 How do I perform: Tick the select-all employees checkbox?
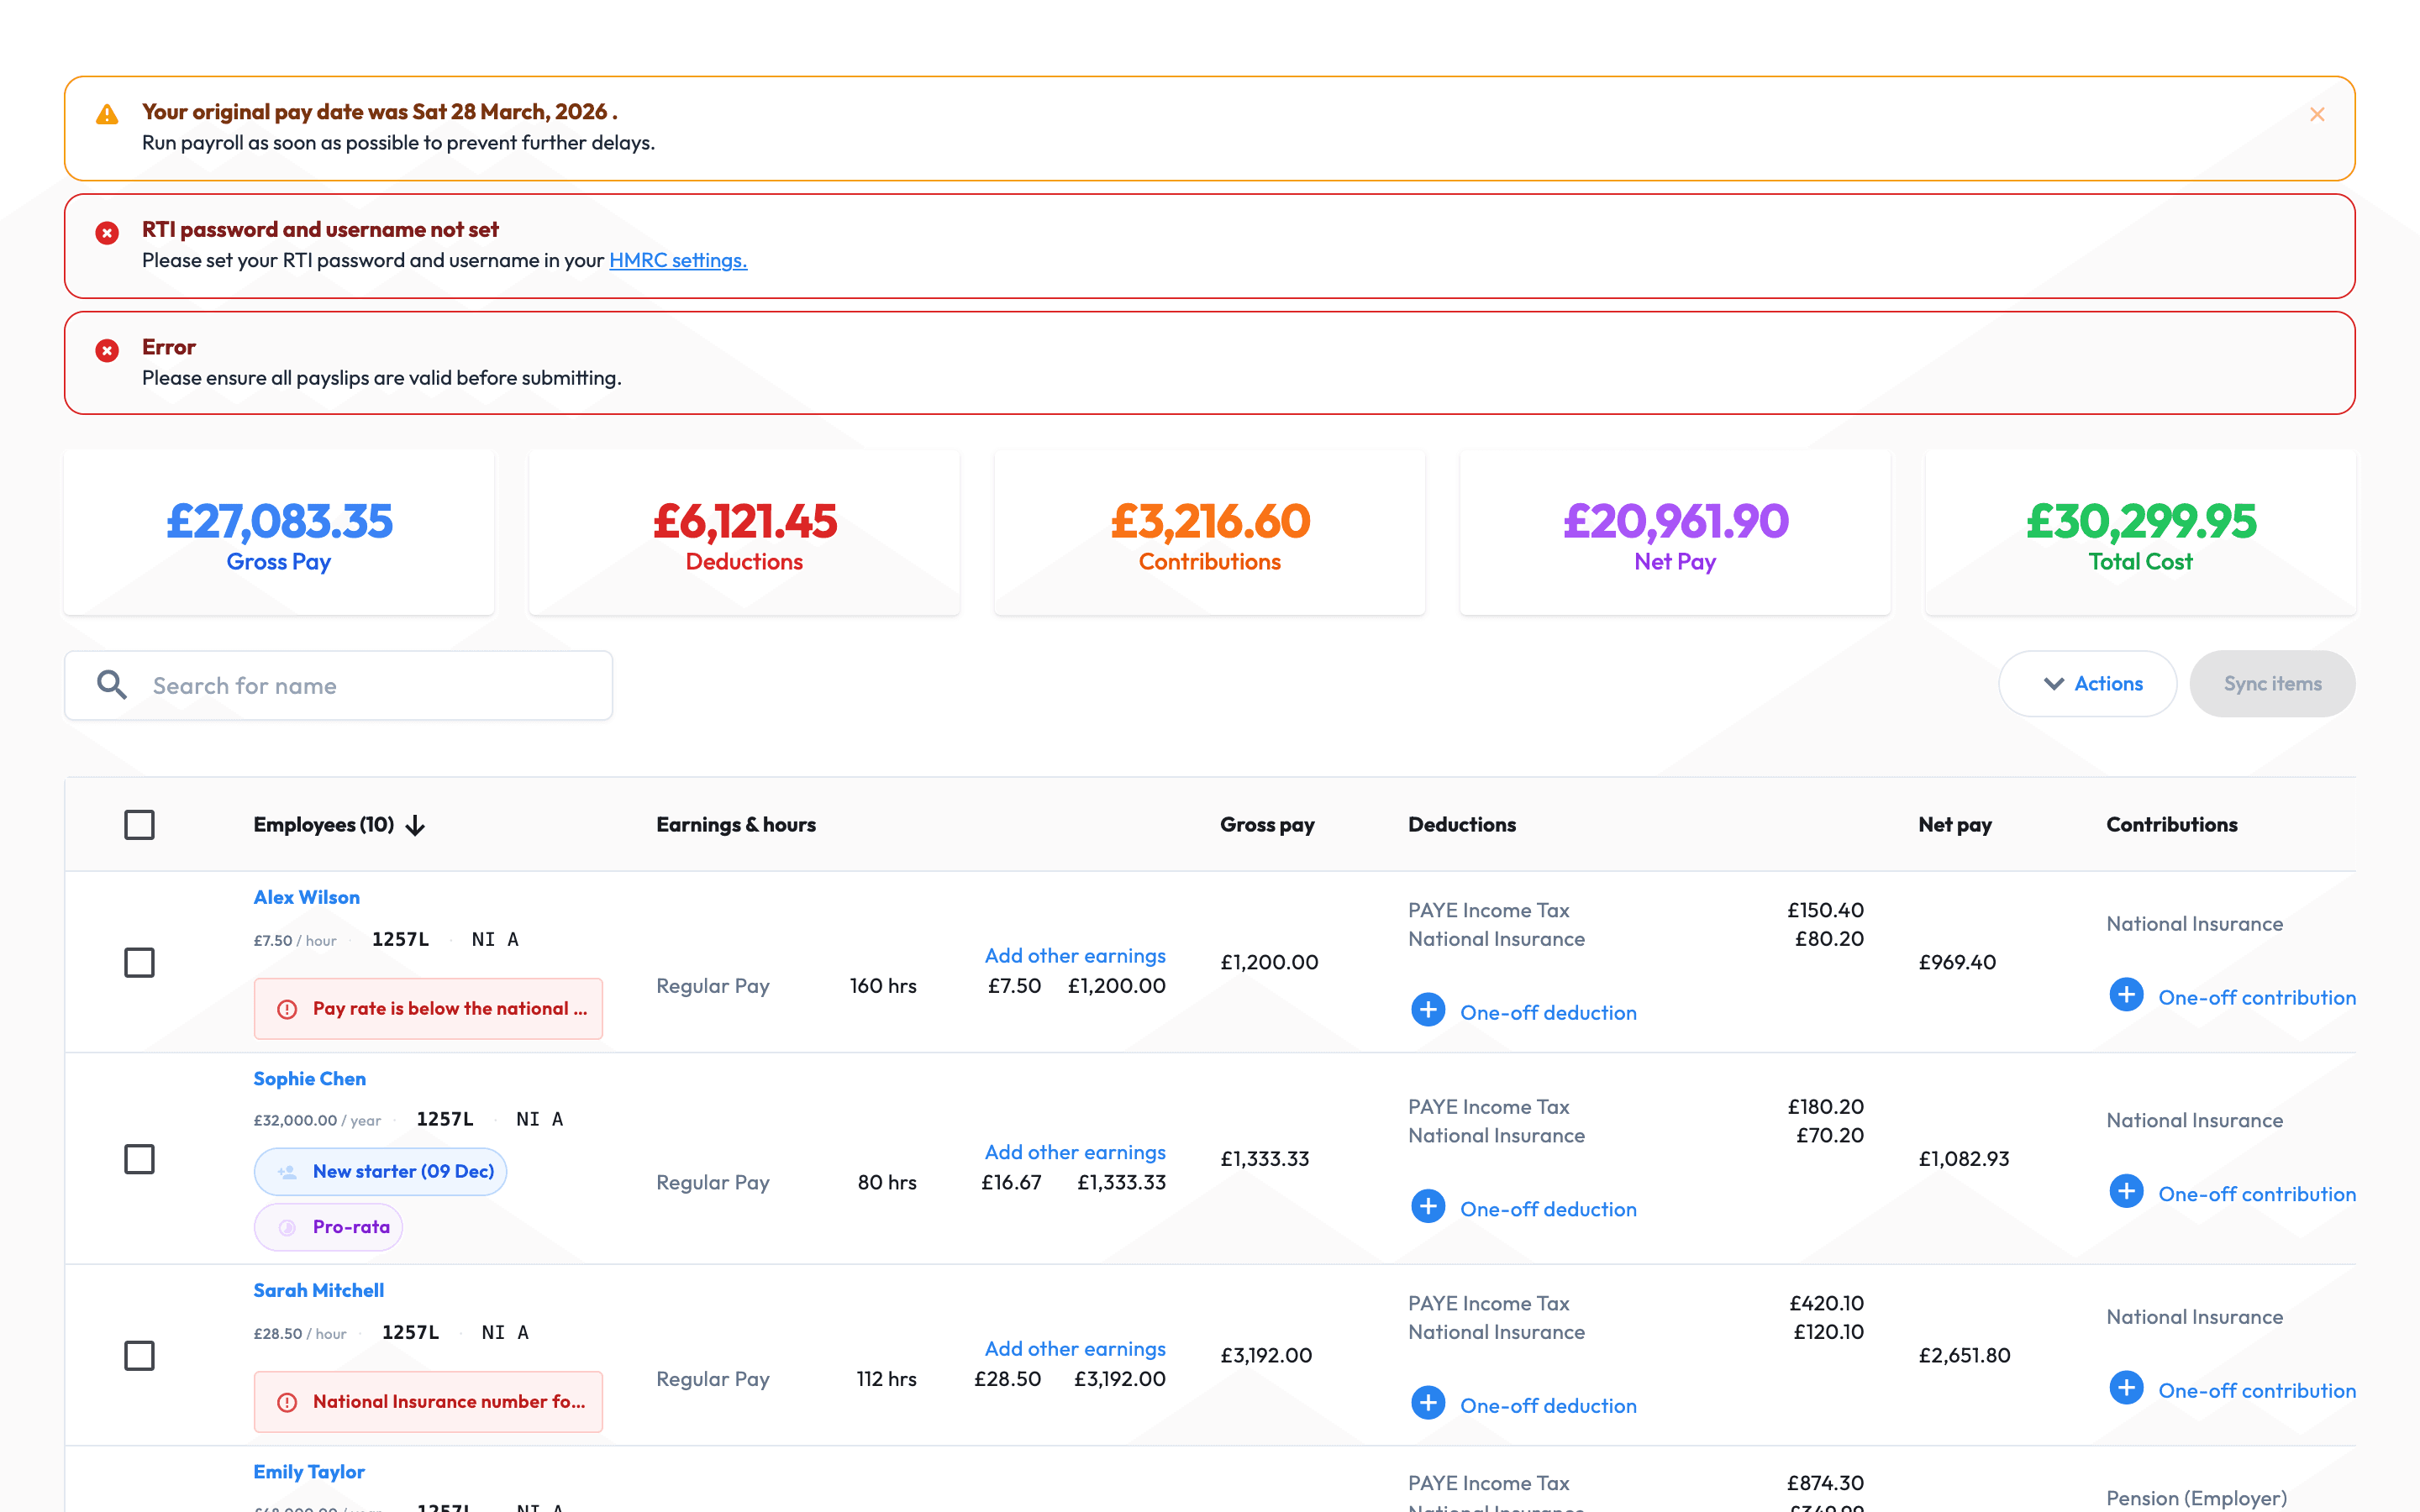point(139,825)
